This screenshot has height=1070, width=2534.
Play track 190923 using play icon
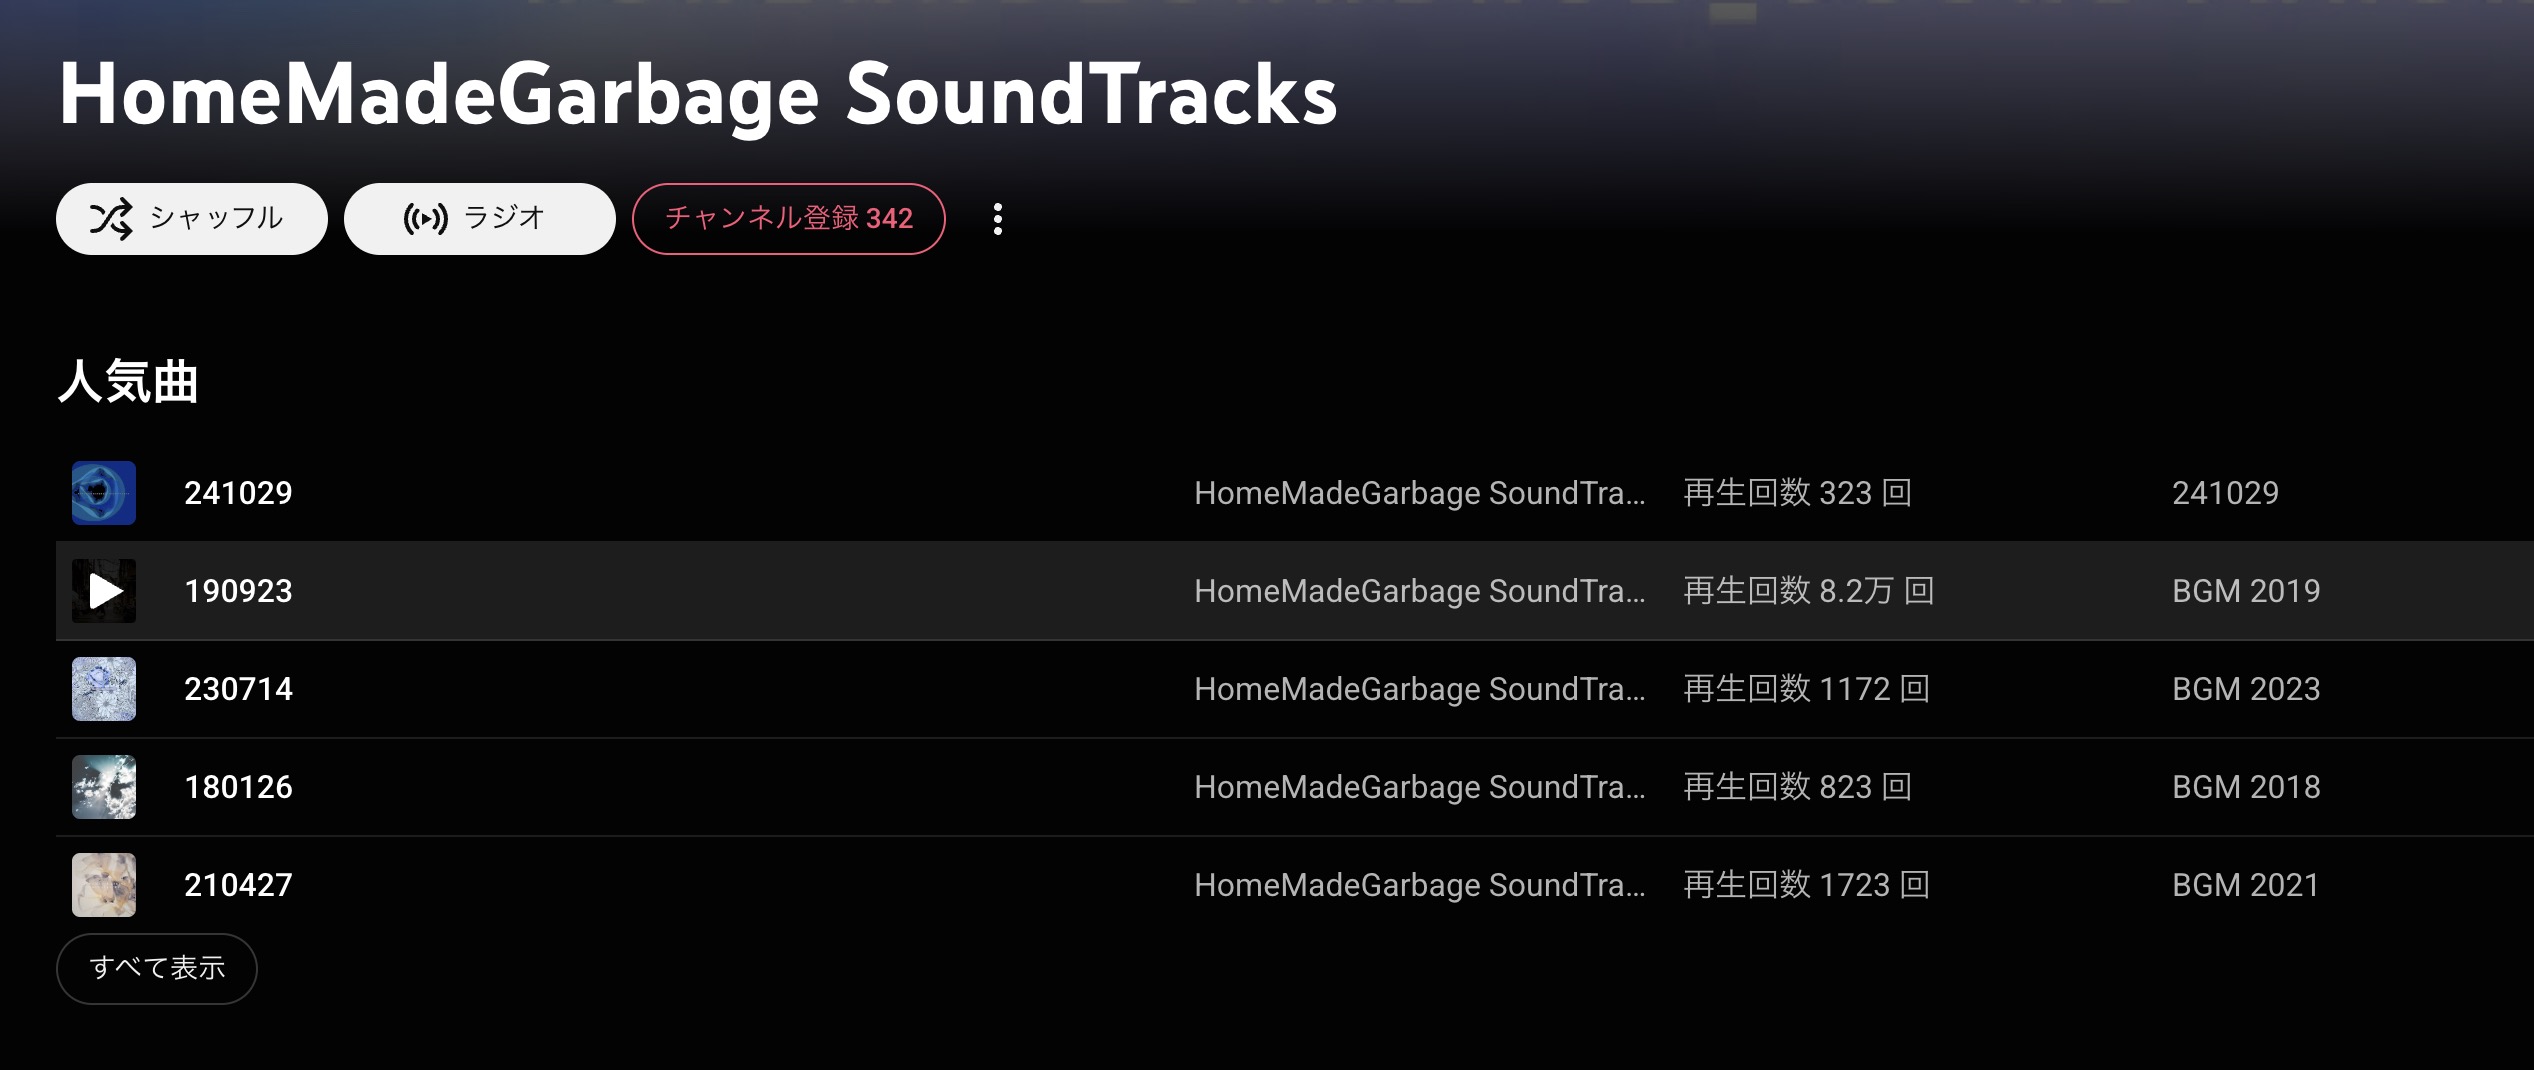104,591
